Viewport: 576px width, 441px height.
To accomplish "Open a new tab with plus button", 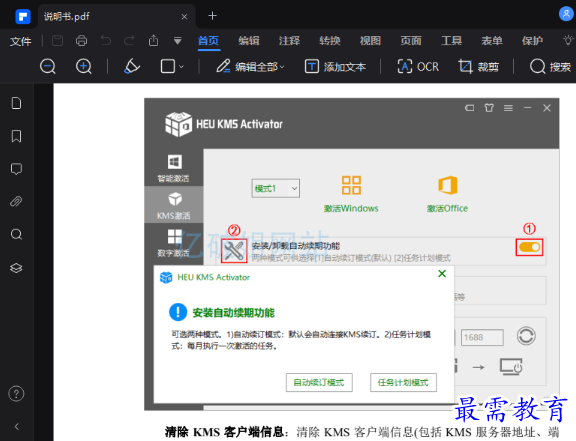I will coord(212,16).
